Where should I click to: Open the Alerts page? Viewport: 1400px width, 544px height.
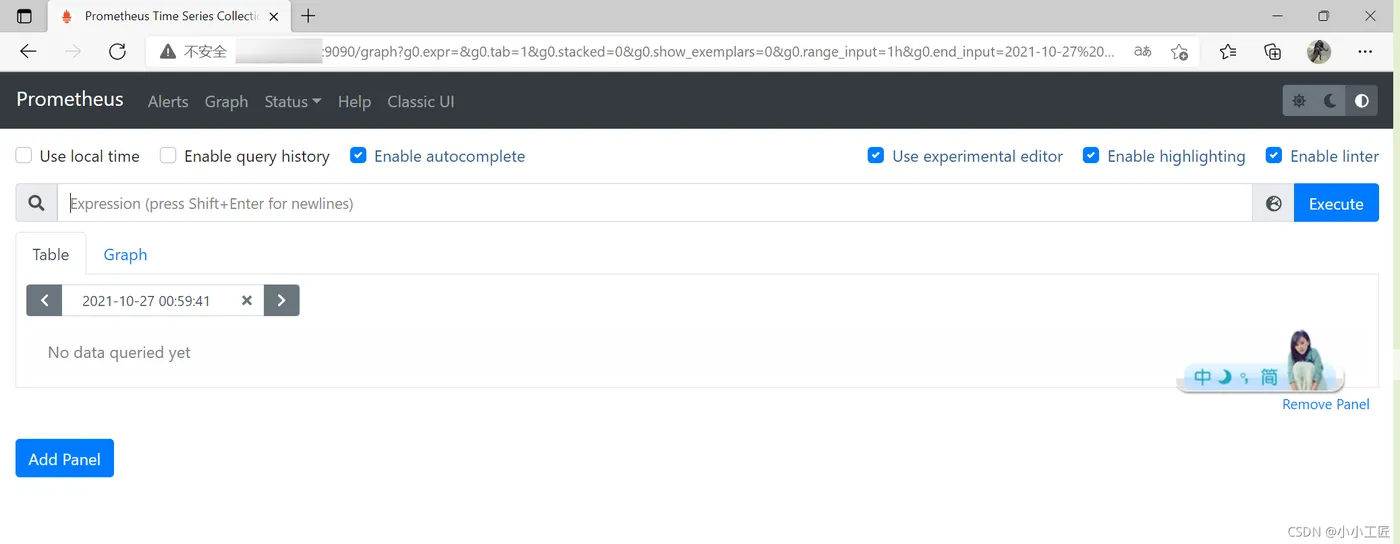click(x=168, y=101)
